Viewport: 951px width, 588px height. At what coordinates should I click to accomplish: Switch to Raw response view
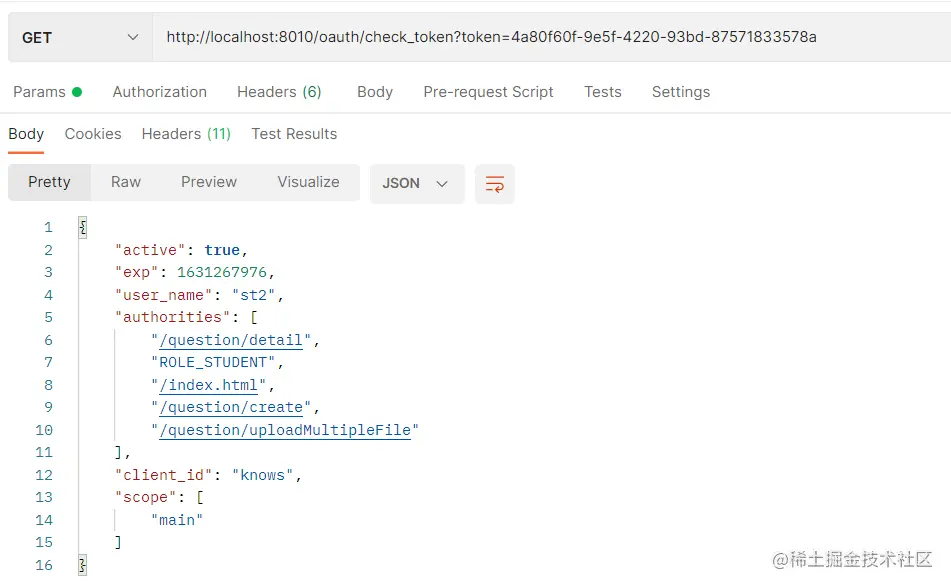coord(126,182)
